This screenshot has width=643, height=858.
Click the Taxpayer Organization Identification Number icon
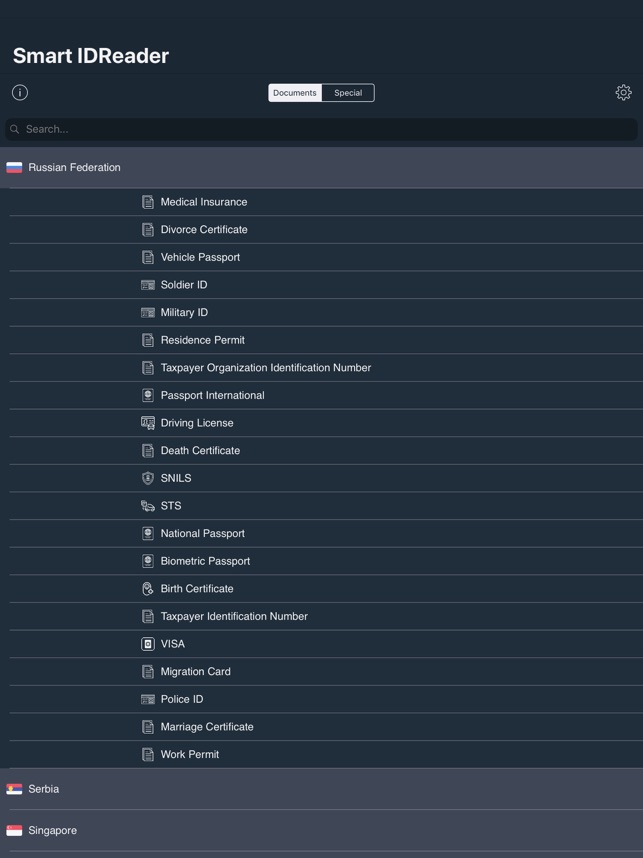tap(148, 368)
